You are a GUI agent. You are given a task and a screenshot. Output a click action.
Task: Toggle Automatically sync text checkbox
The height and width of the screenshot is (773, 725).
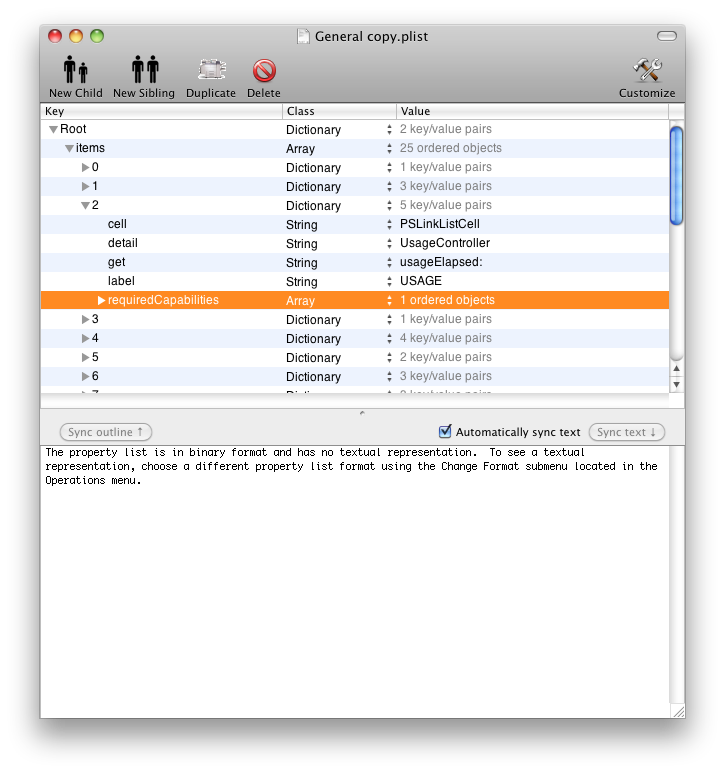(x=445, y=431)
